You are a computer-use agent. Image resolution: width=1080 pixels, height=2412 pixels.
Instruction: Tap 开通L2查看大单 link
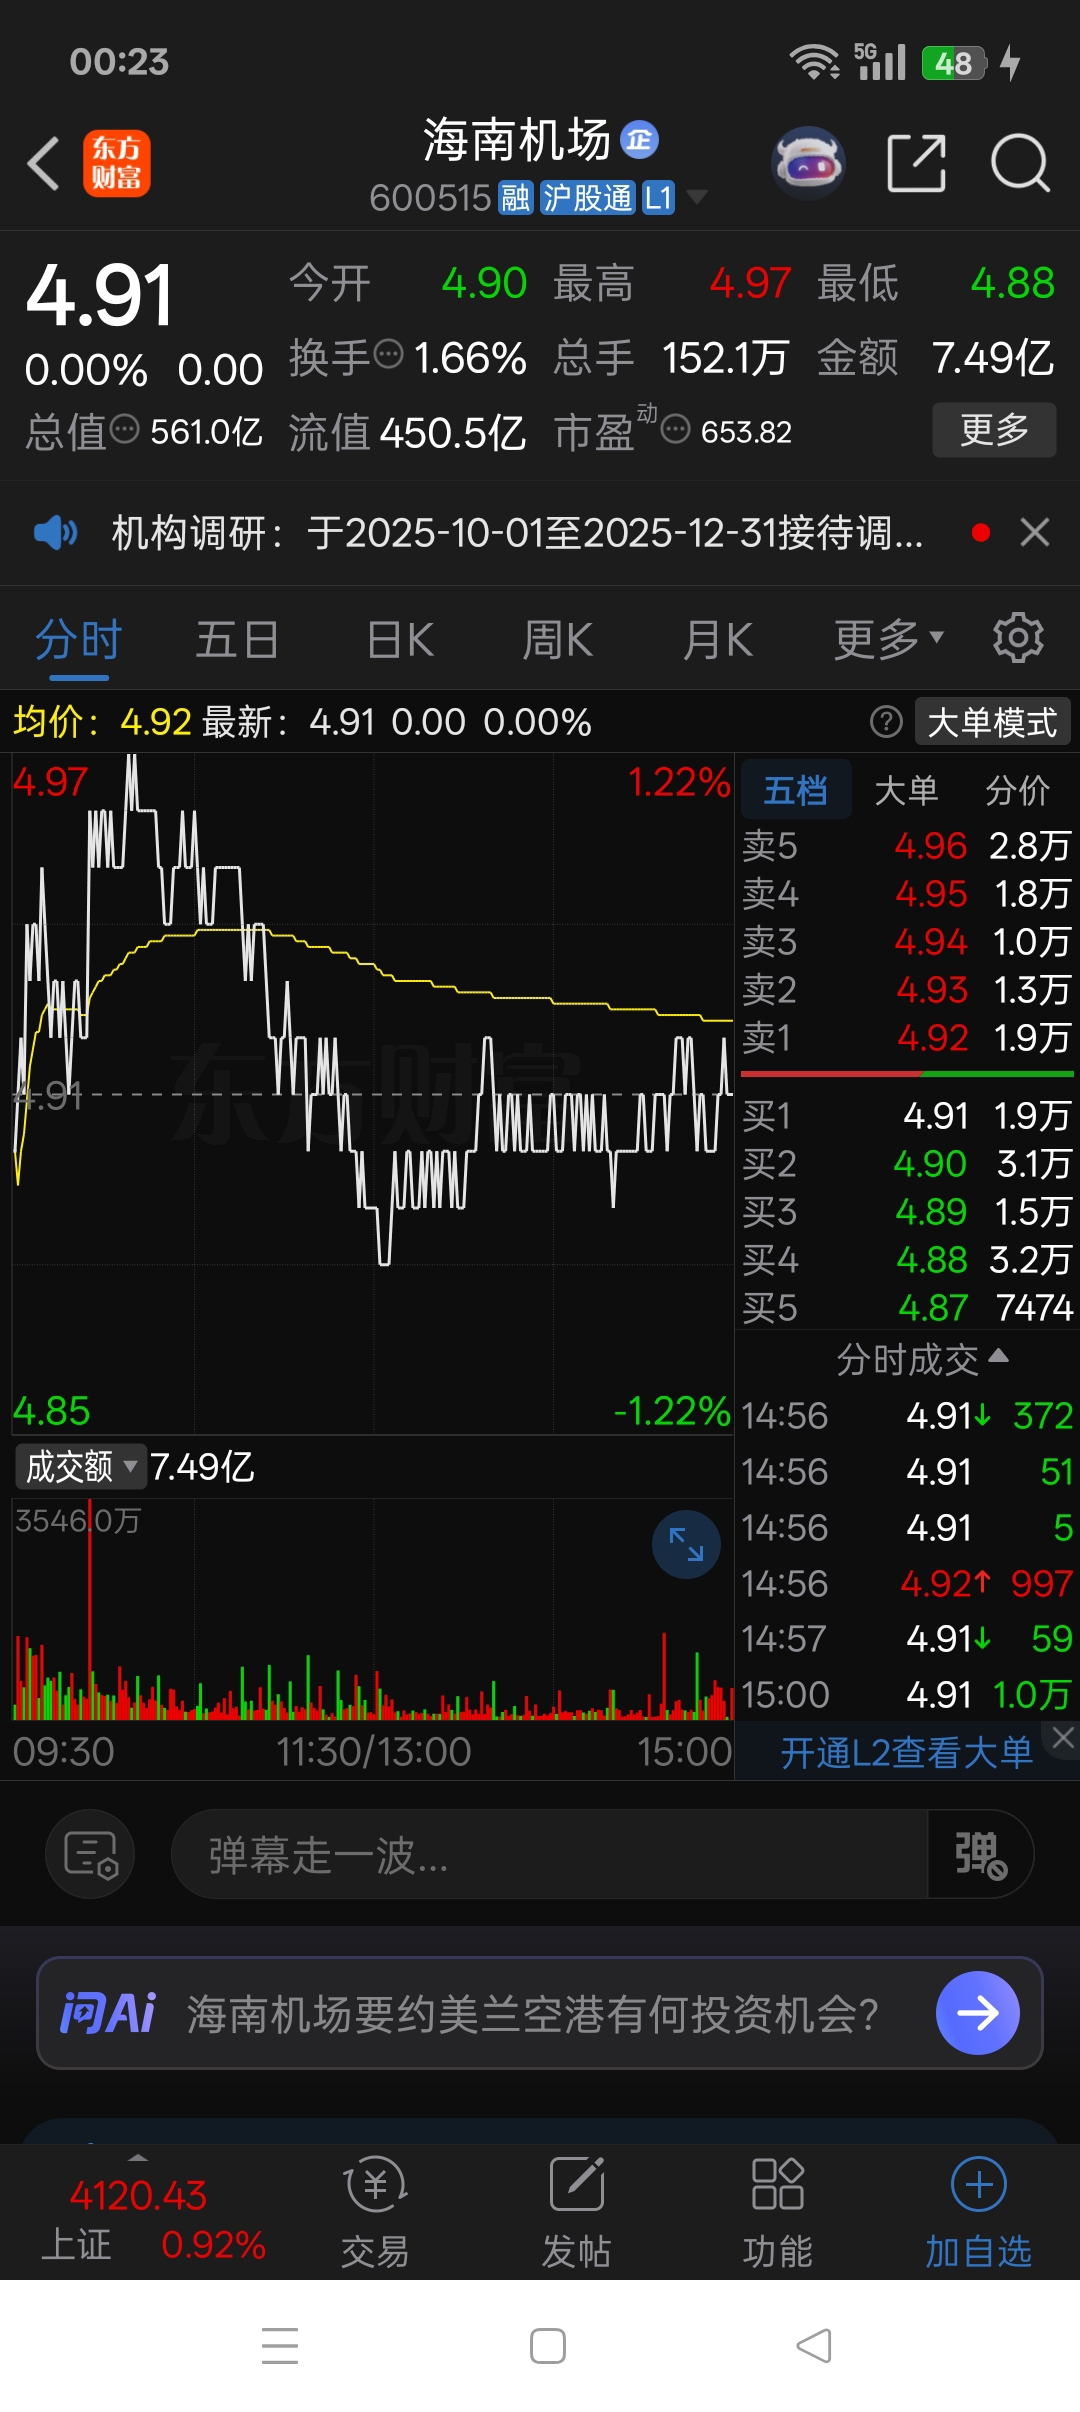[x=906, y=1753]
